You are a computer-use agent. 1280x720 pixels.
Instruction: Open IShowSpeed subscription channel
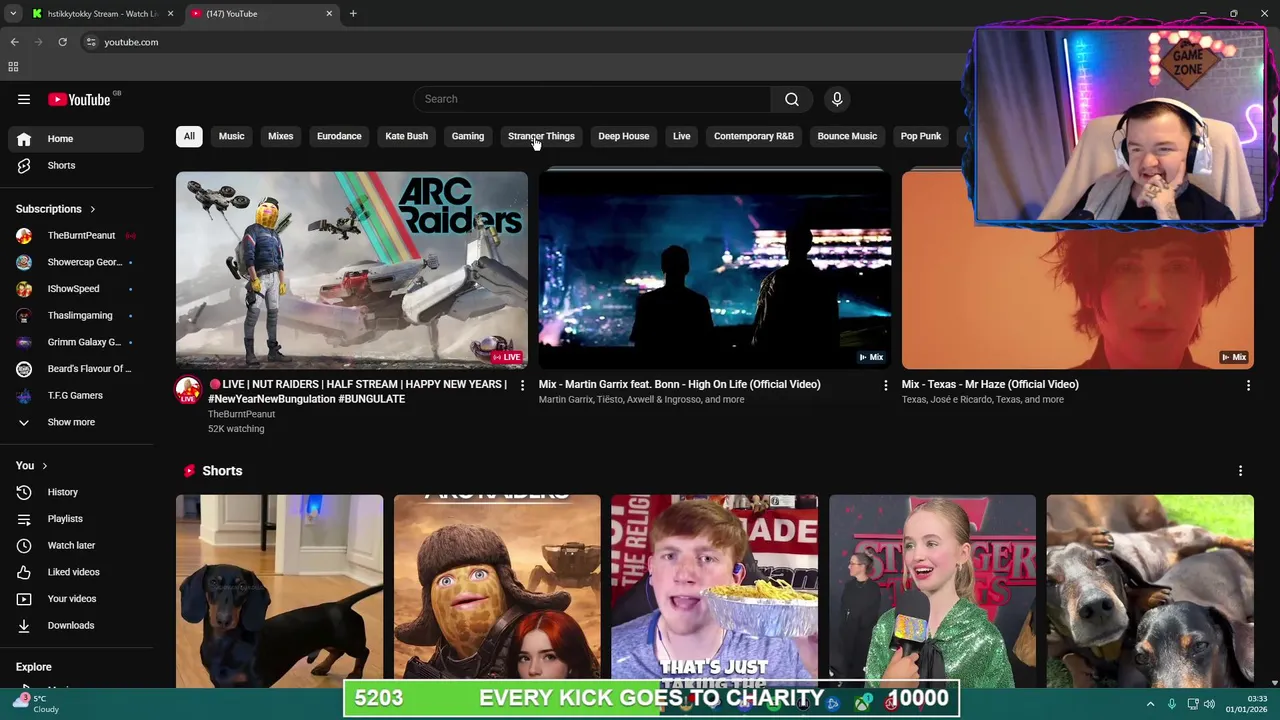tap(76, 289)
